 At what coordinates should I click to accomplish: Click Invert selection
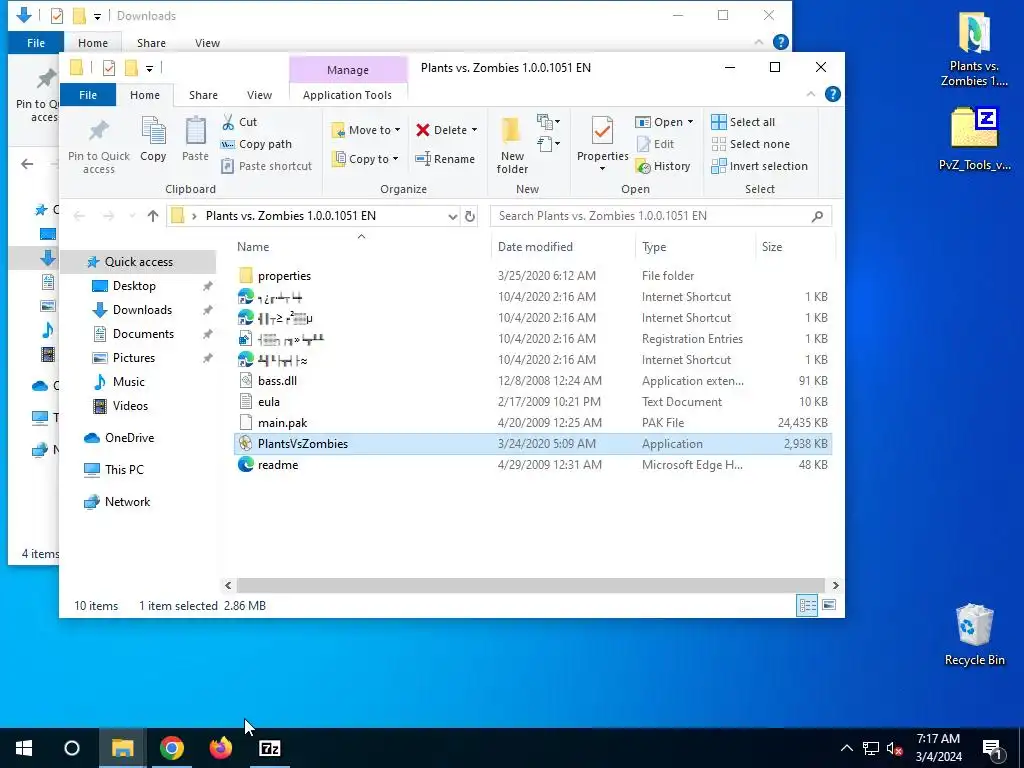coord(760,166)
